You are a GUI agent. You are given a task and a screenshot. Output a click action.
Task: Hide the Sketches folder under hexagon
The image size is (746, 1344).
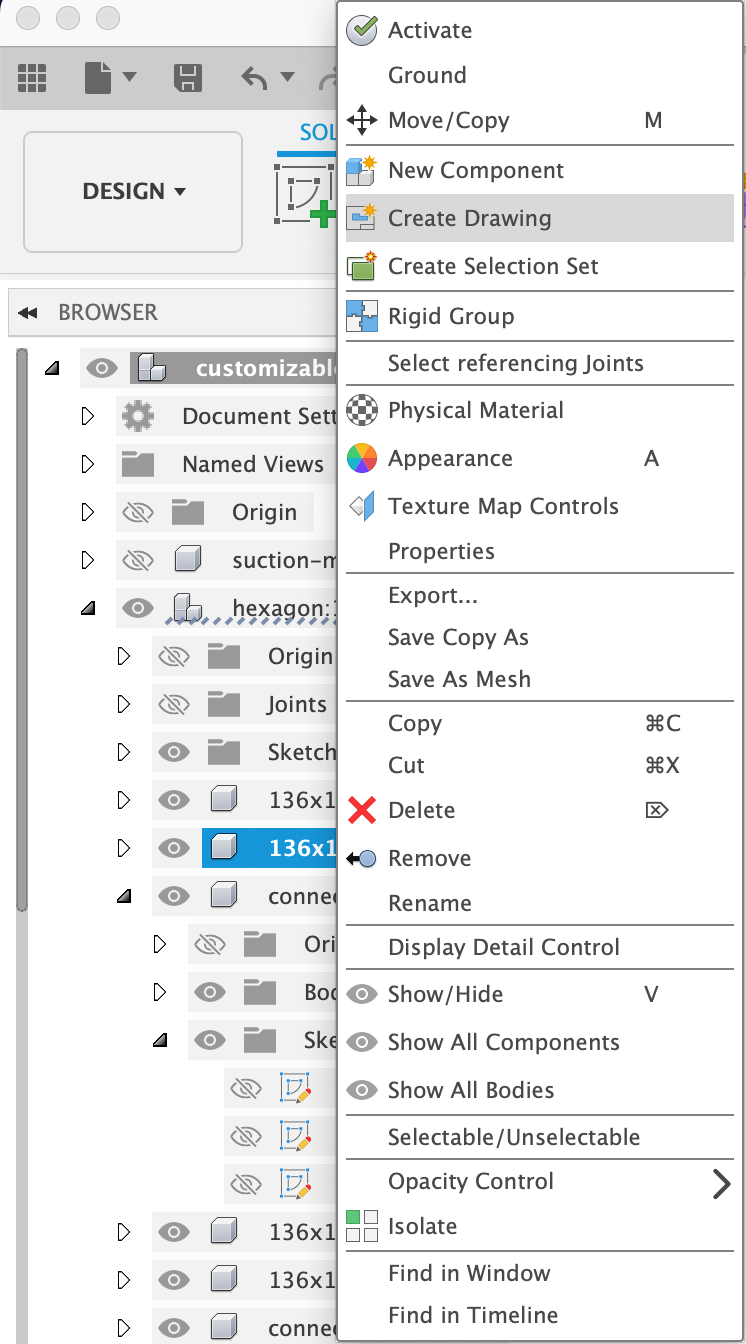click(x=174, y=752)
